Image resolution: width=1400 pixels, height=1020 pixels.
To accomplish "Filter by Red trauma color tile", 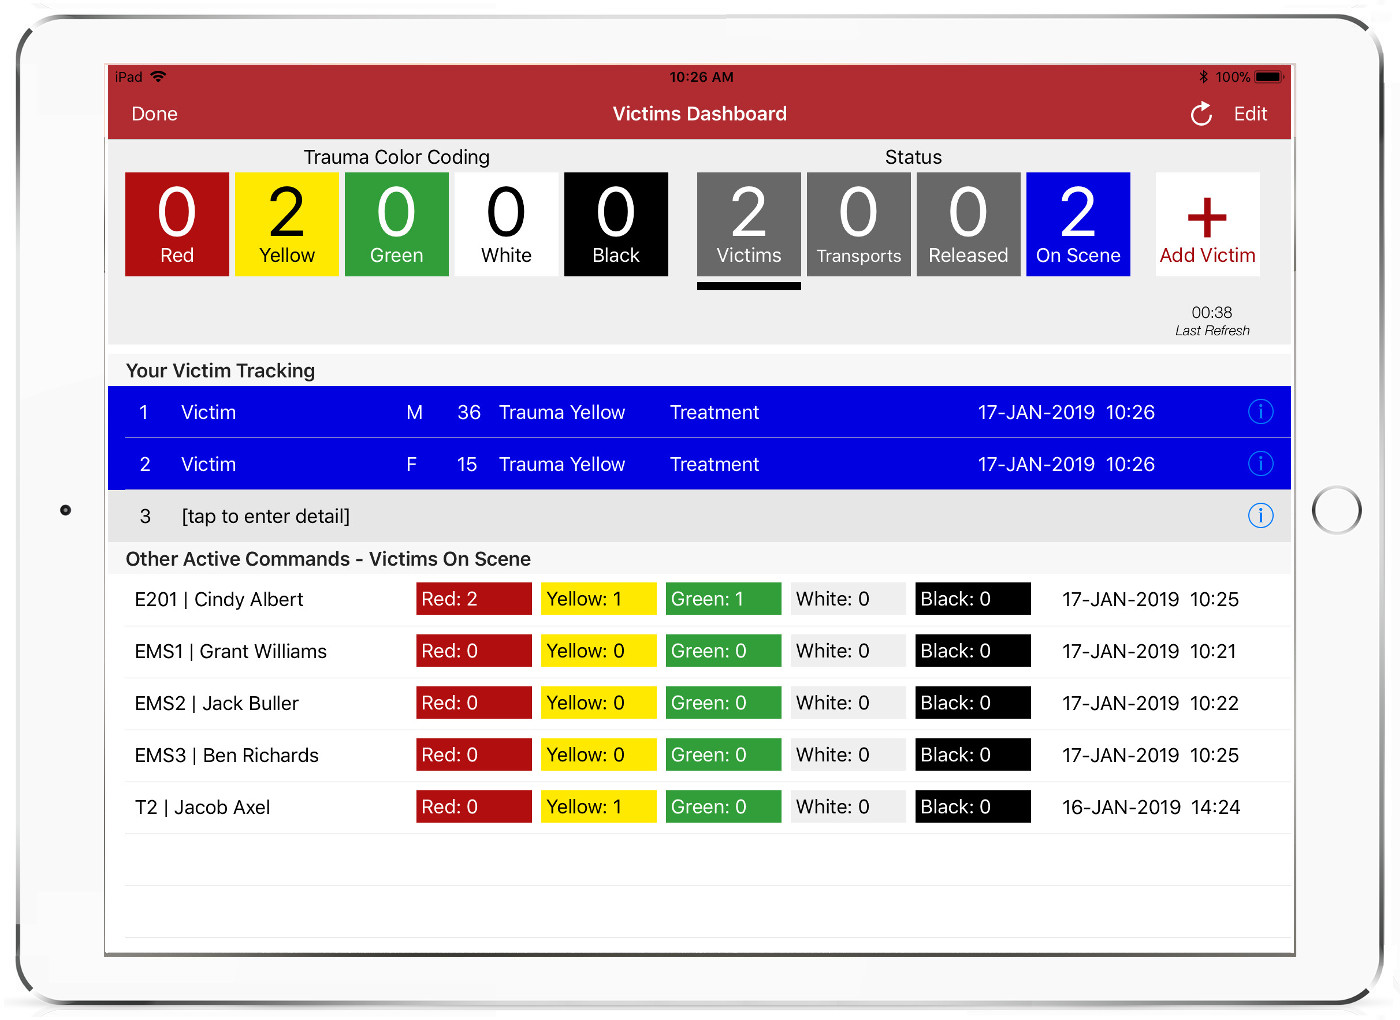I will [x=177, y=224].
